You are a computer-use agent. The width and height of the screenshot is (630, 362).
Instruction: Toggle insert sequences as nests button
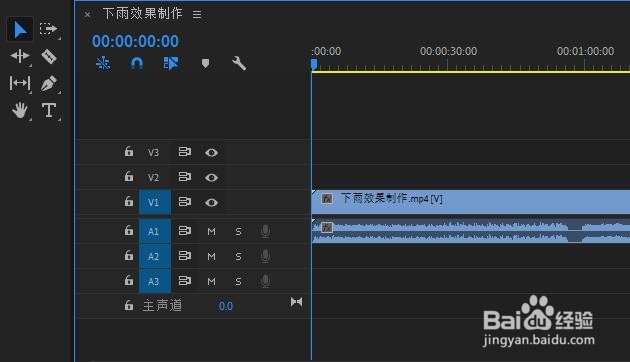pos(103,63)
